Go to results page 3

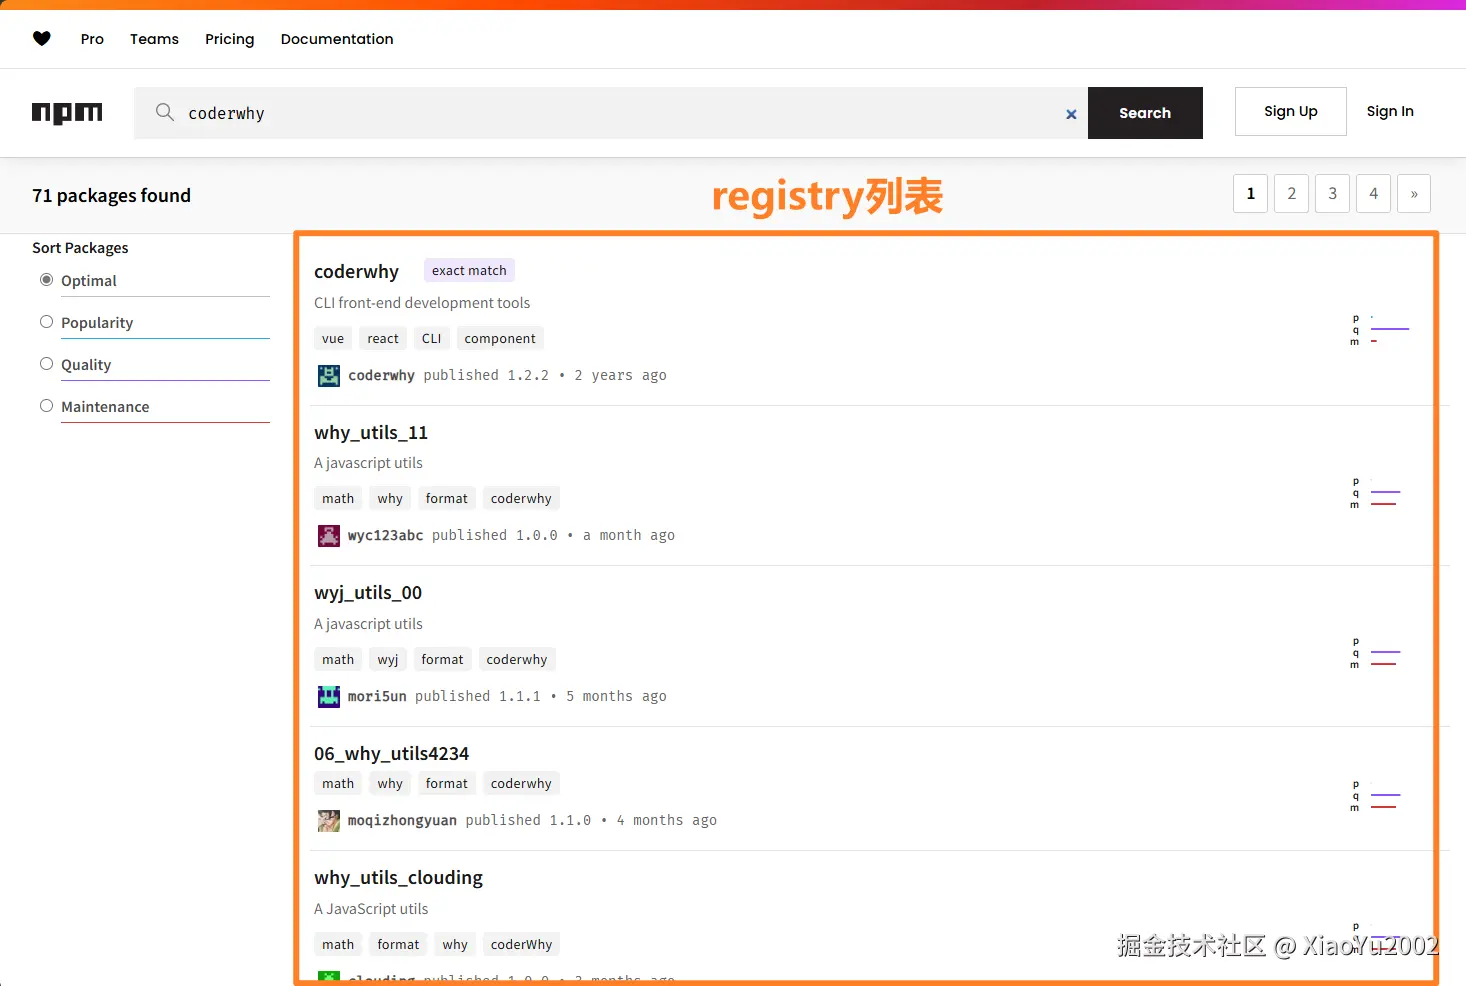click(x=1332, y=193)
